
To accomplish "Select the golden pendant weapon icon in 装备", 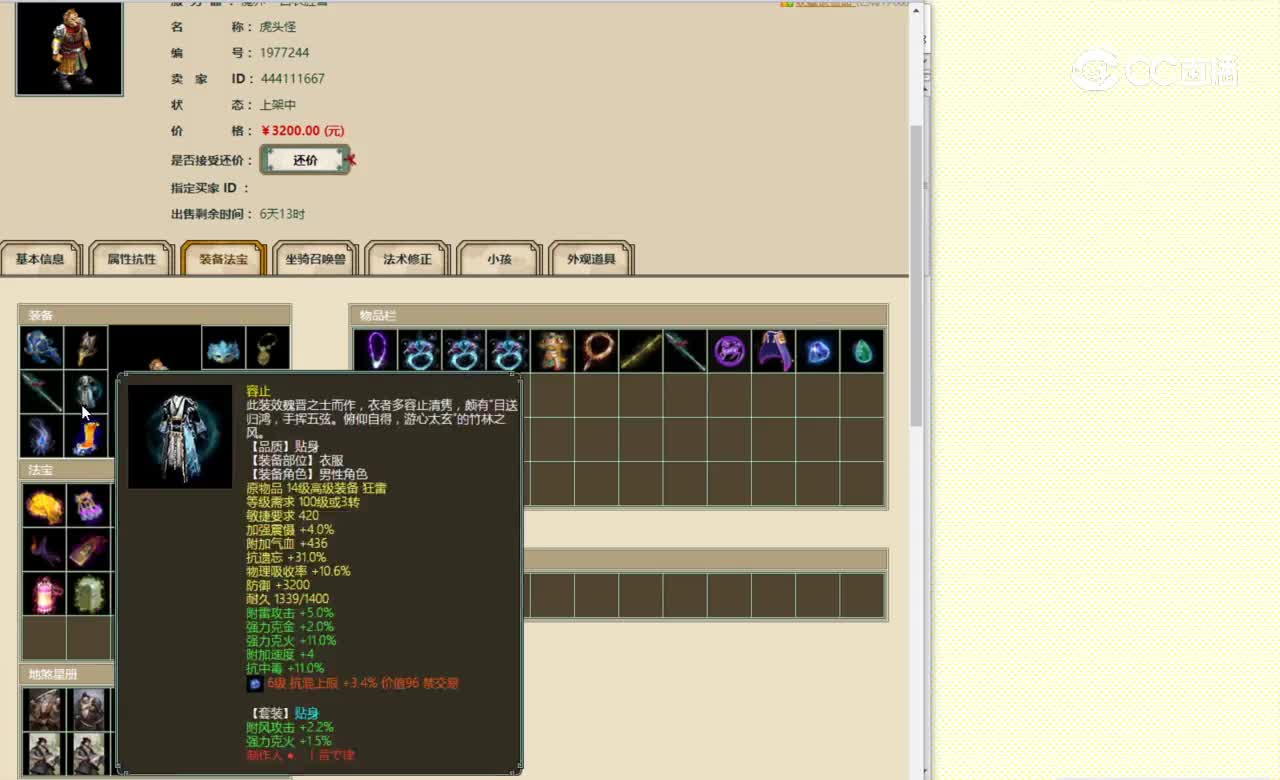I will (x=86, y=347).
